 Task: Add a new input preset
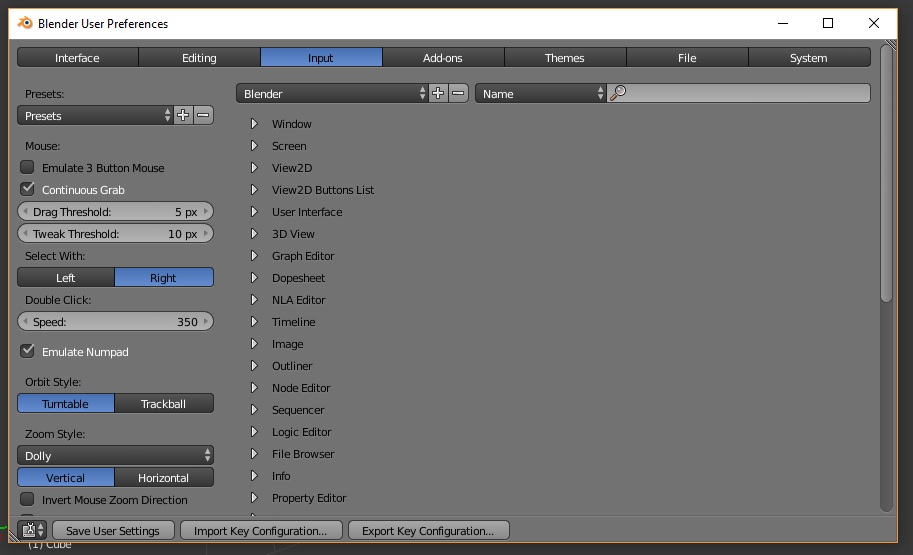click(183, 115)
